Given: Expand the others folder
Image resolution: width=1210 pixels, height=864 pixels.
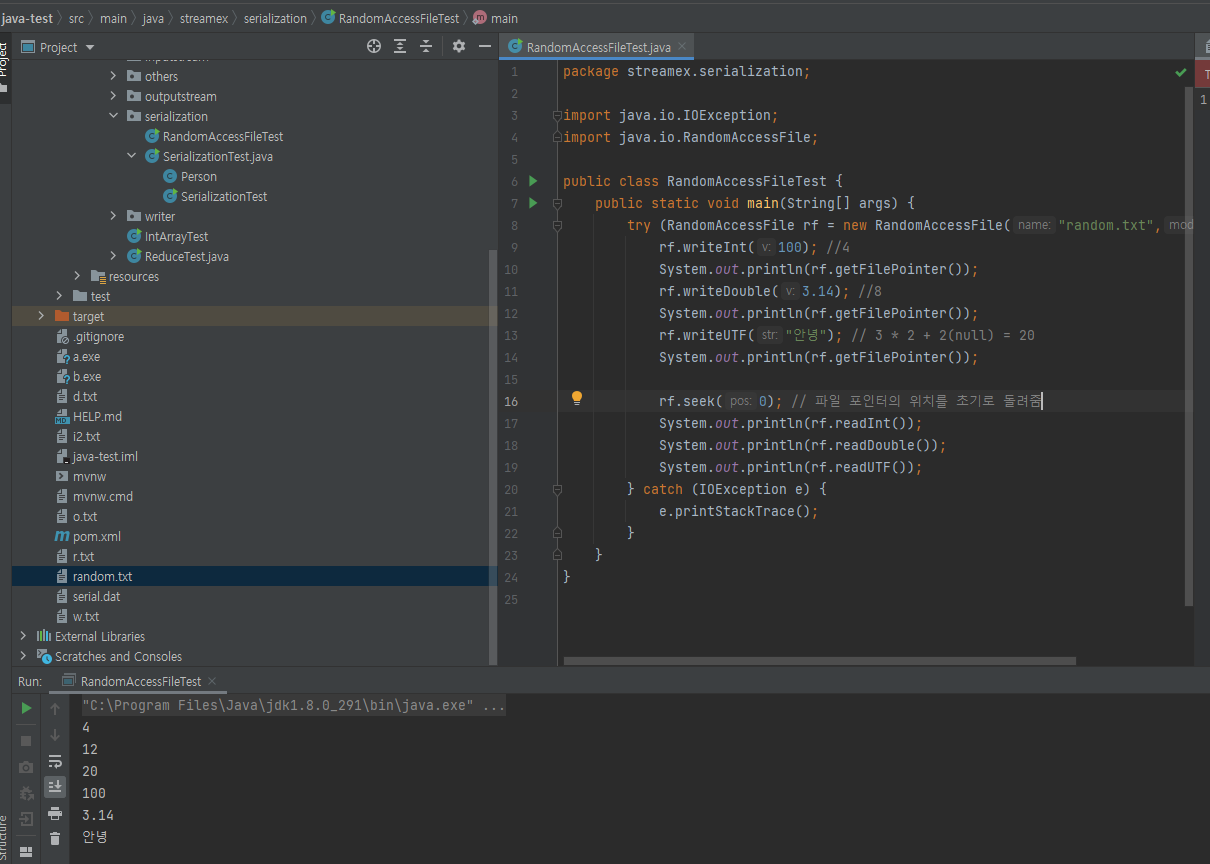Looking at the screenshot, I should point(113,76).
